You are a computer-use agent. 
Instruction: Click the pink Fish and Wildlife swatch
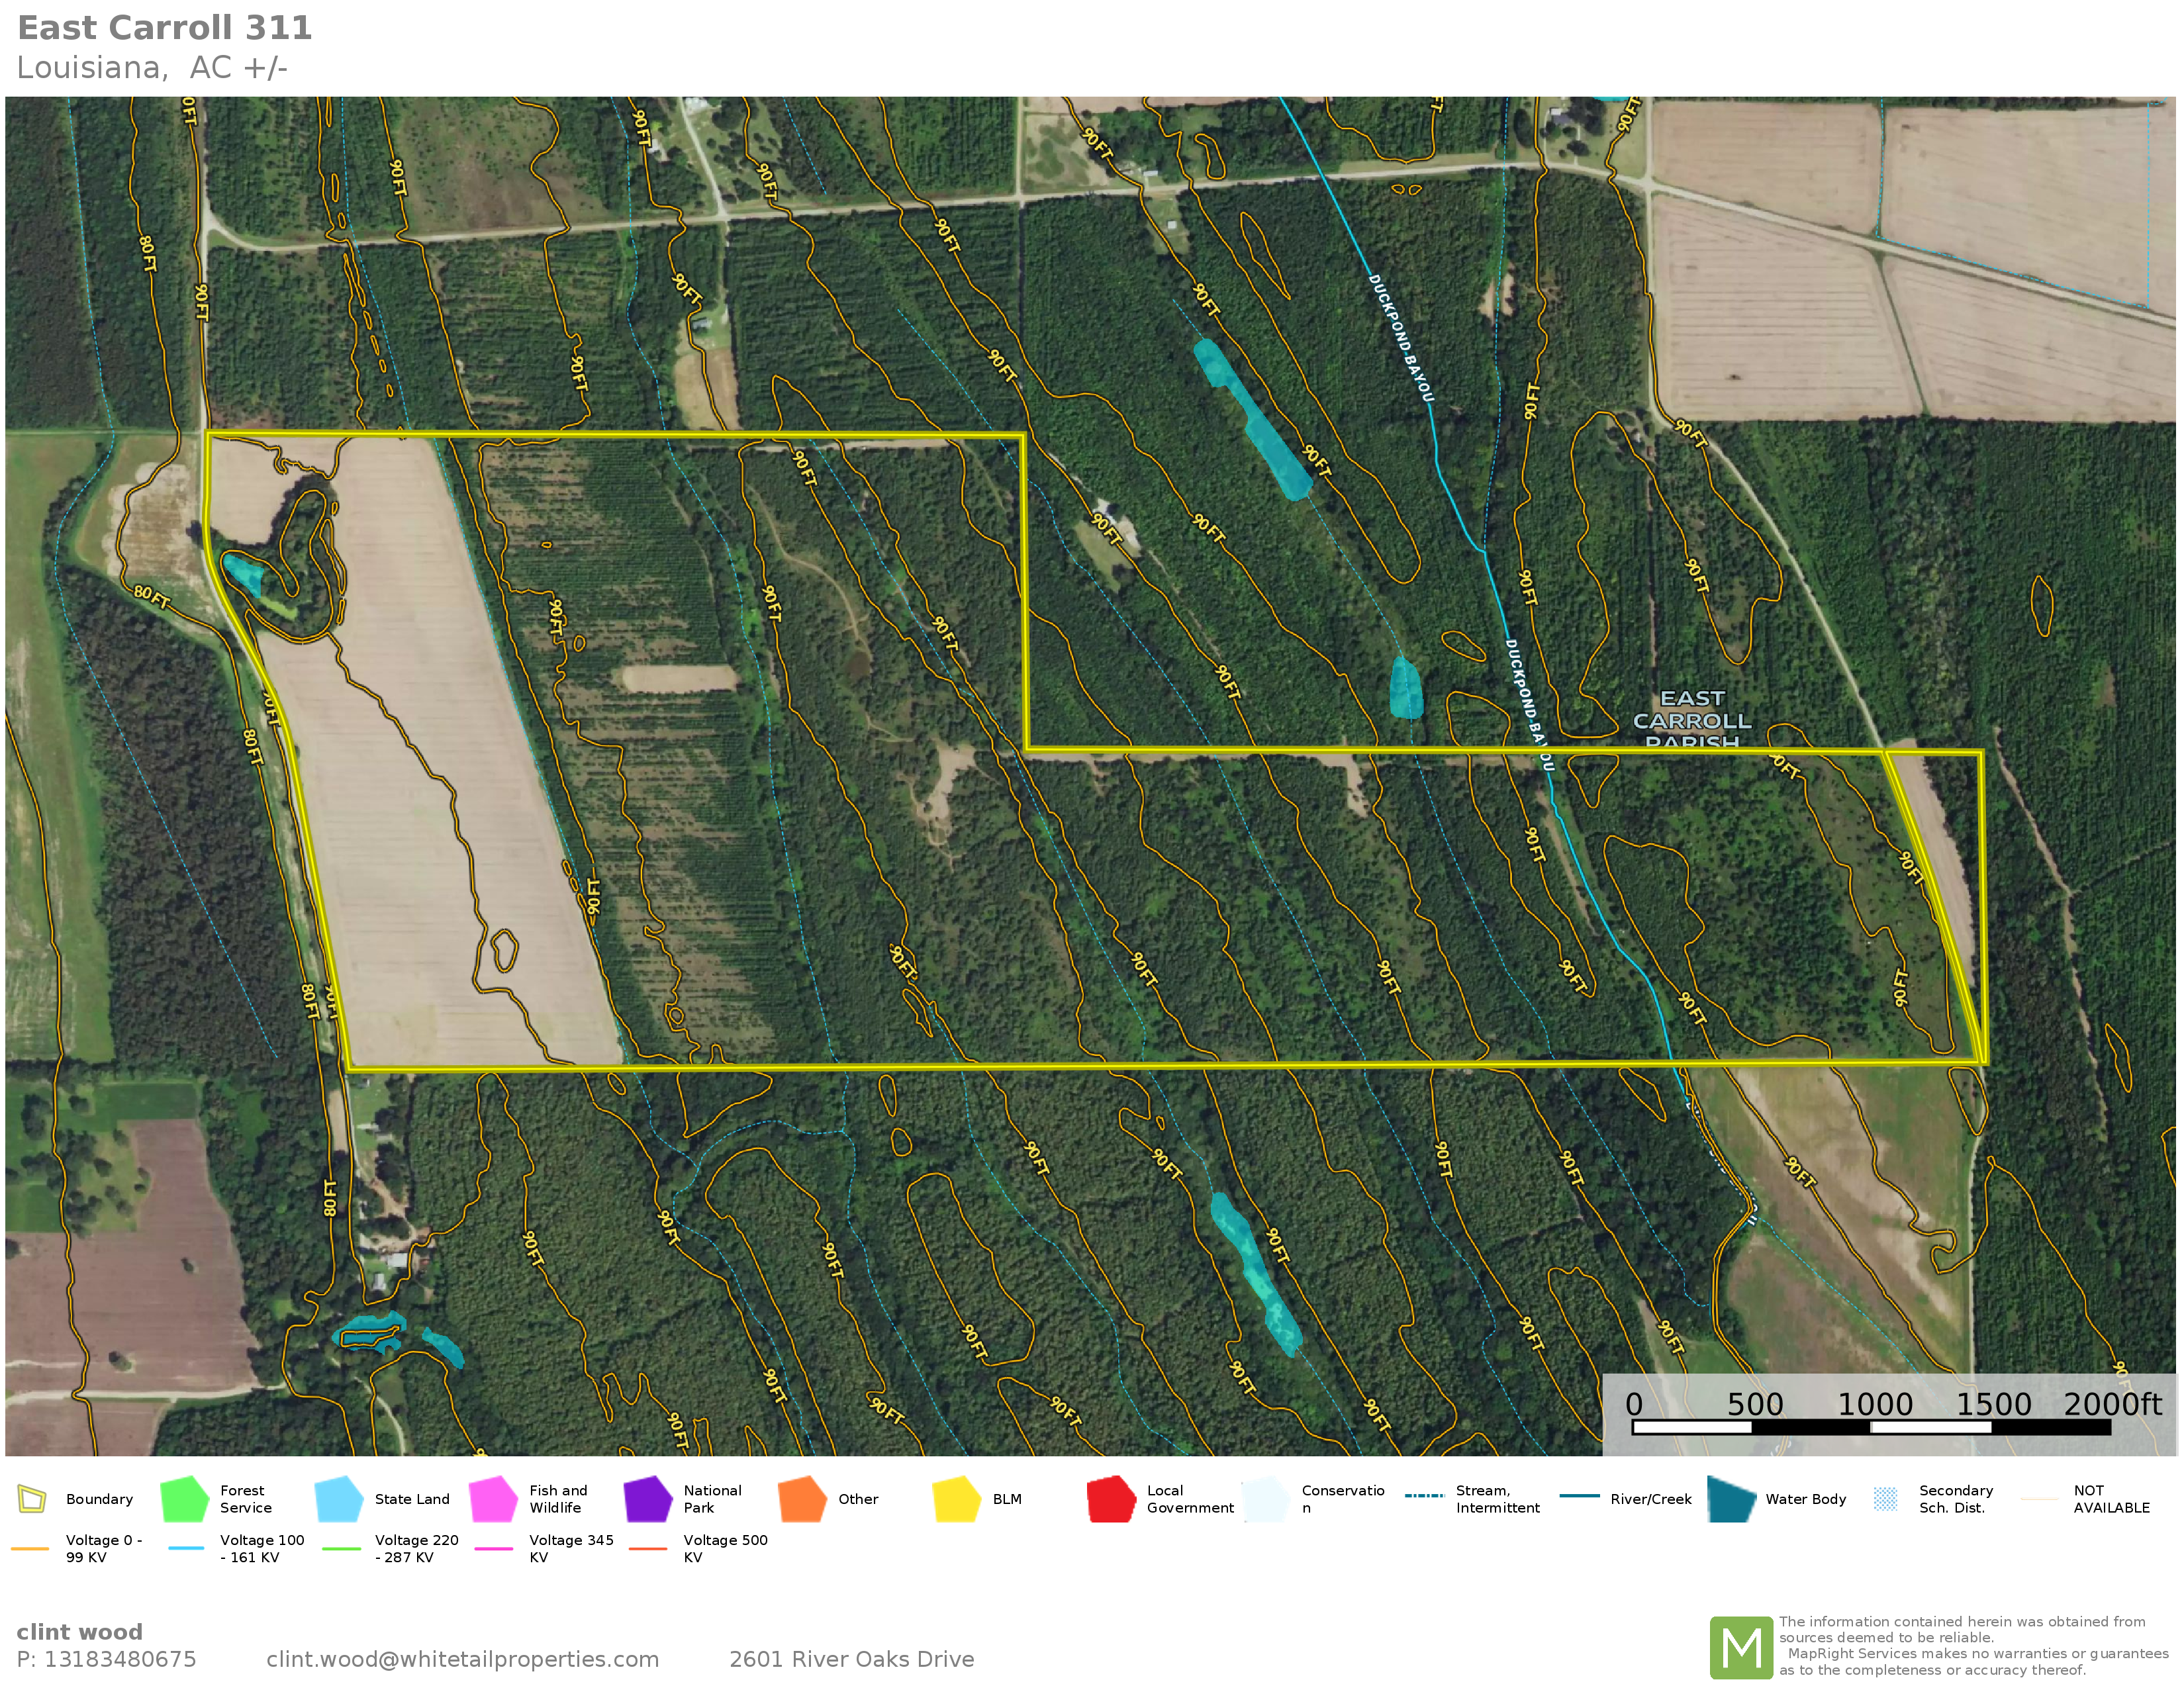coord(493,1499)
